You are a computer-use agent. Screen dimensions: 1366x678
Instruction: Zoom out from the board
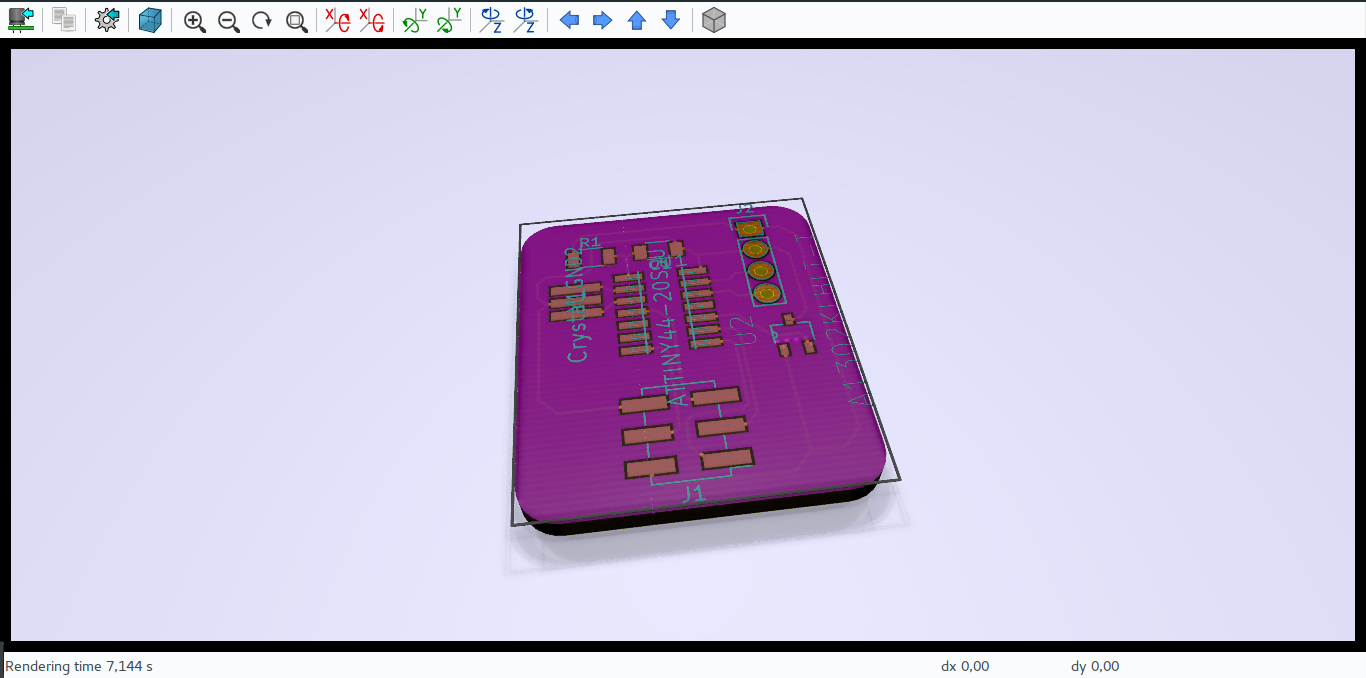coord(228,18)
